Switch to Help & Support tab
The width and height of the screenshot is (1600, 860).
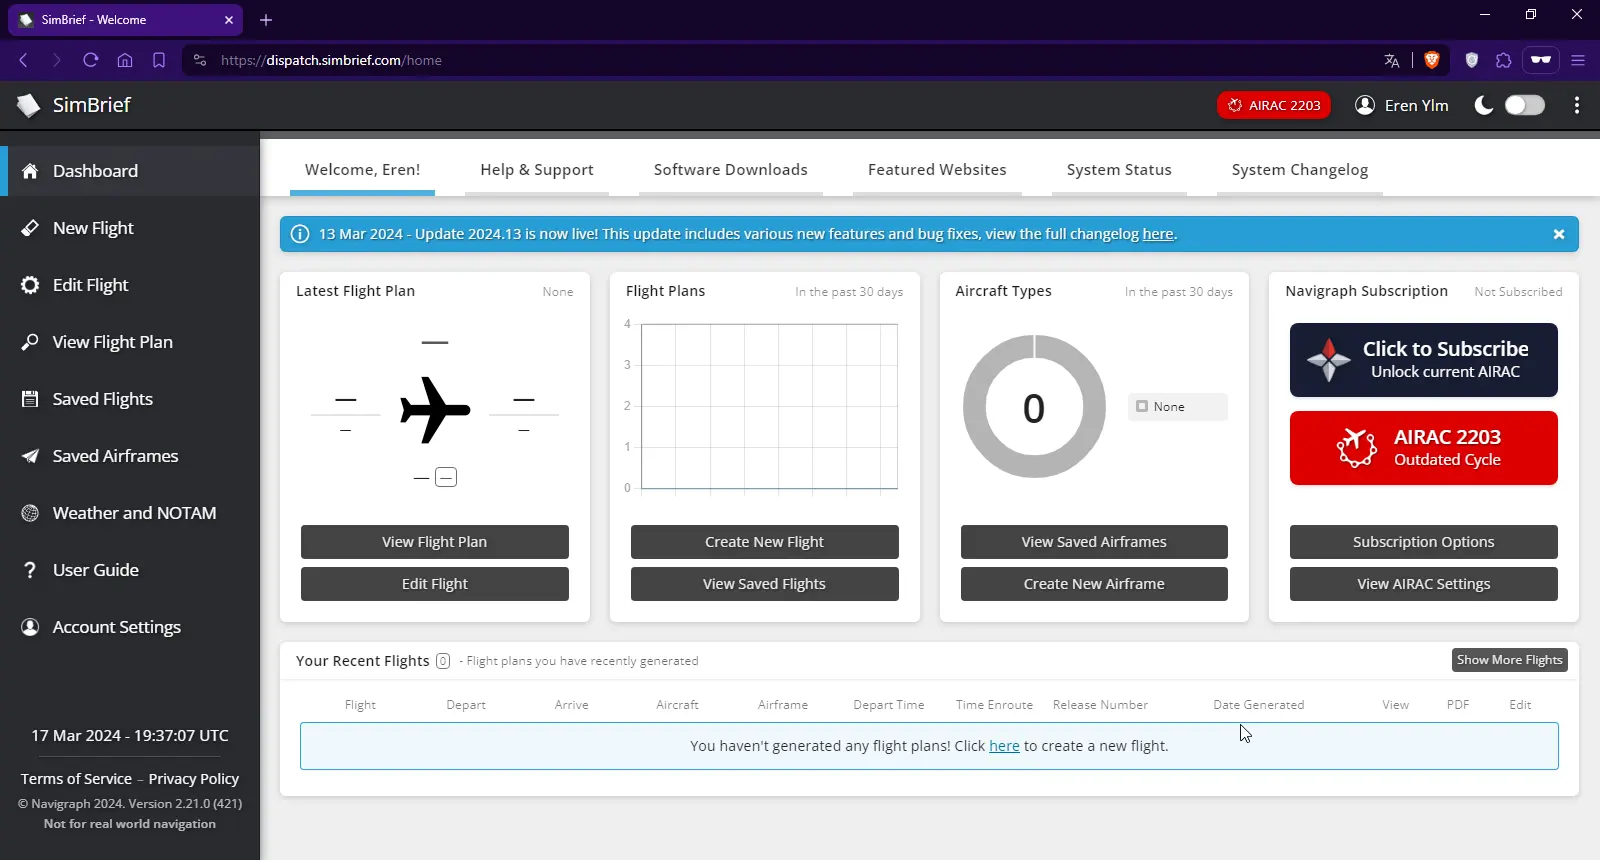(537, 170)
